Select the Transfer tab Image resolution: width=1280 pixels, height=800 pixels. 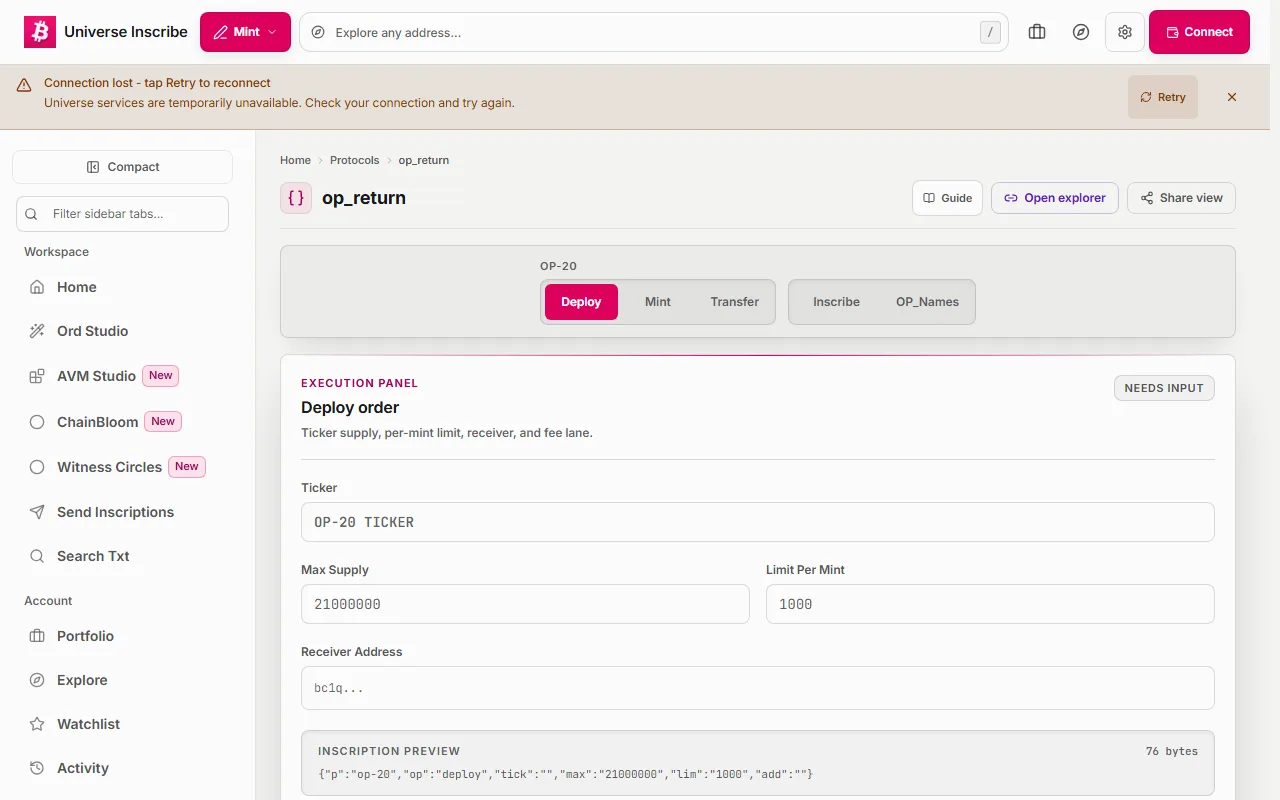point(735,302)
